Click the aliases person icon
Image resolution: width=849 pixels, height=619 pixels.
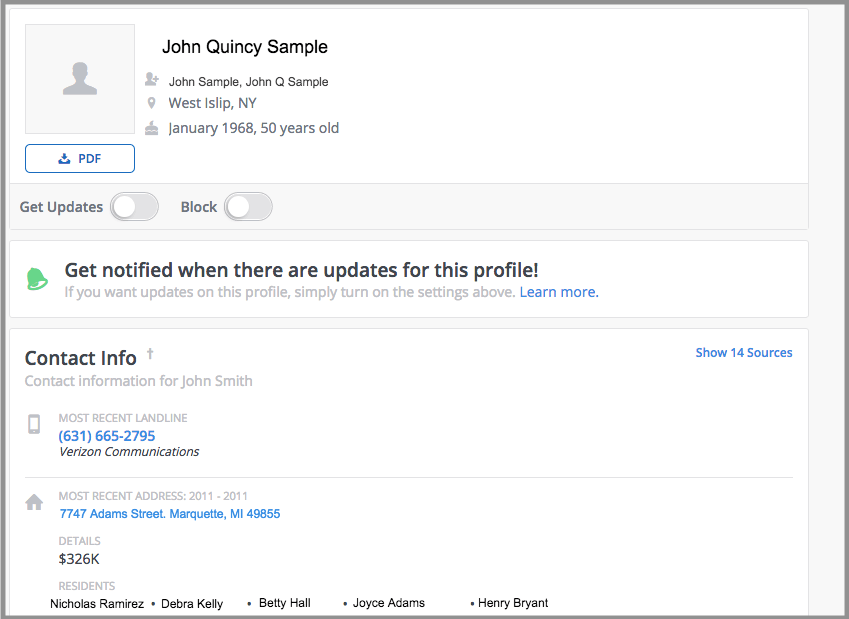pos(152,79)
